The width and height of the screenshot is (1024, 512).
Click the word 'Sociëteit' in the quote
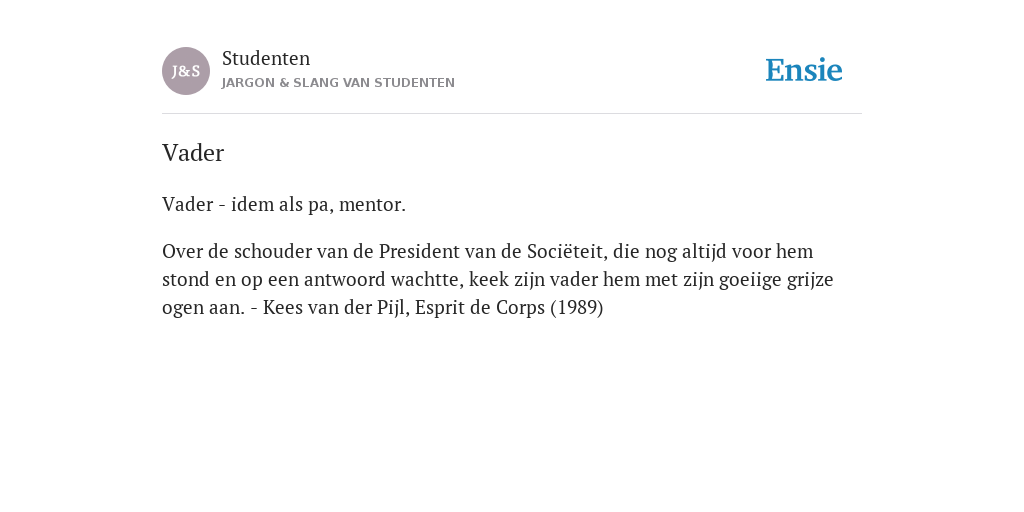pyautogui.click(x=565, y=251)
